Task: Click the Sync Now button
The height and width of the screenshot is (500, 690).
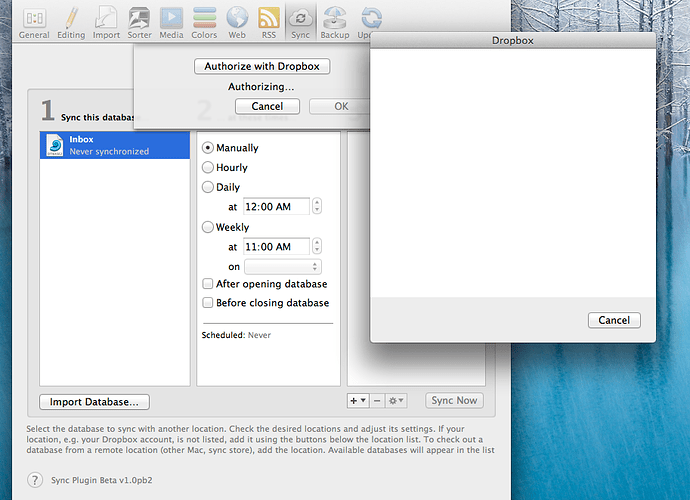Action: click(x=454, y=401)
